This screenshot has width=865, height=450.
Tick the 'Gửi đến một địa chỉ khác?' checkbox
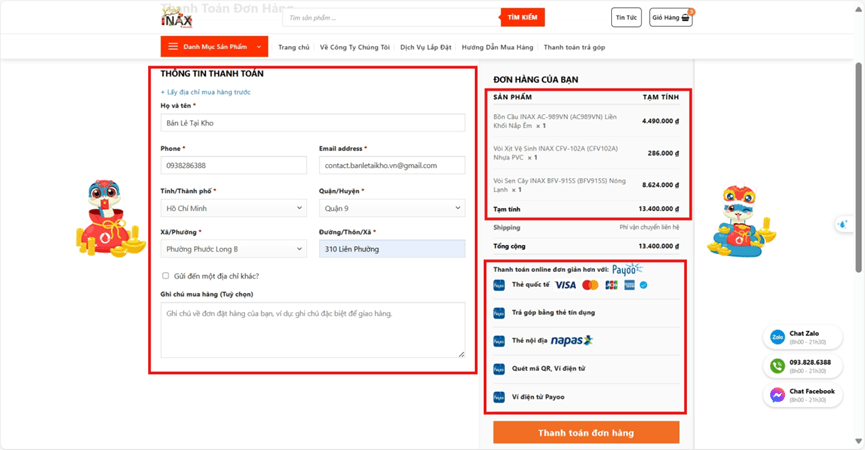166,276
